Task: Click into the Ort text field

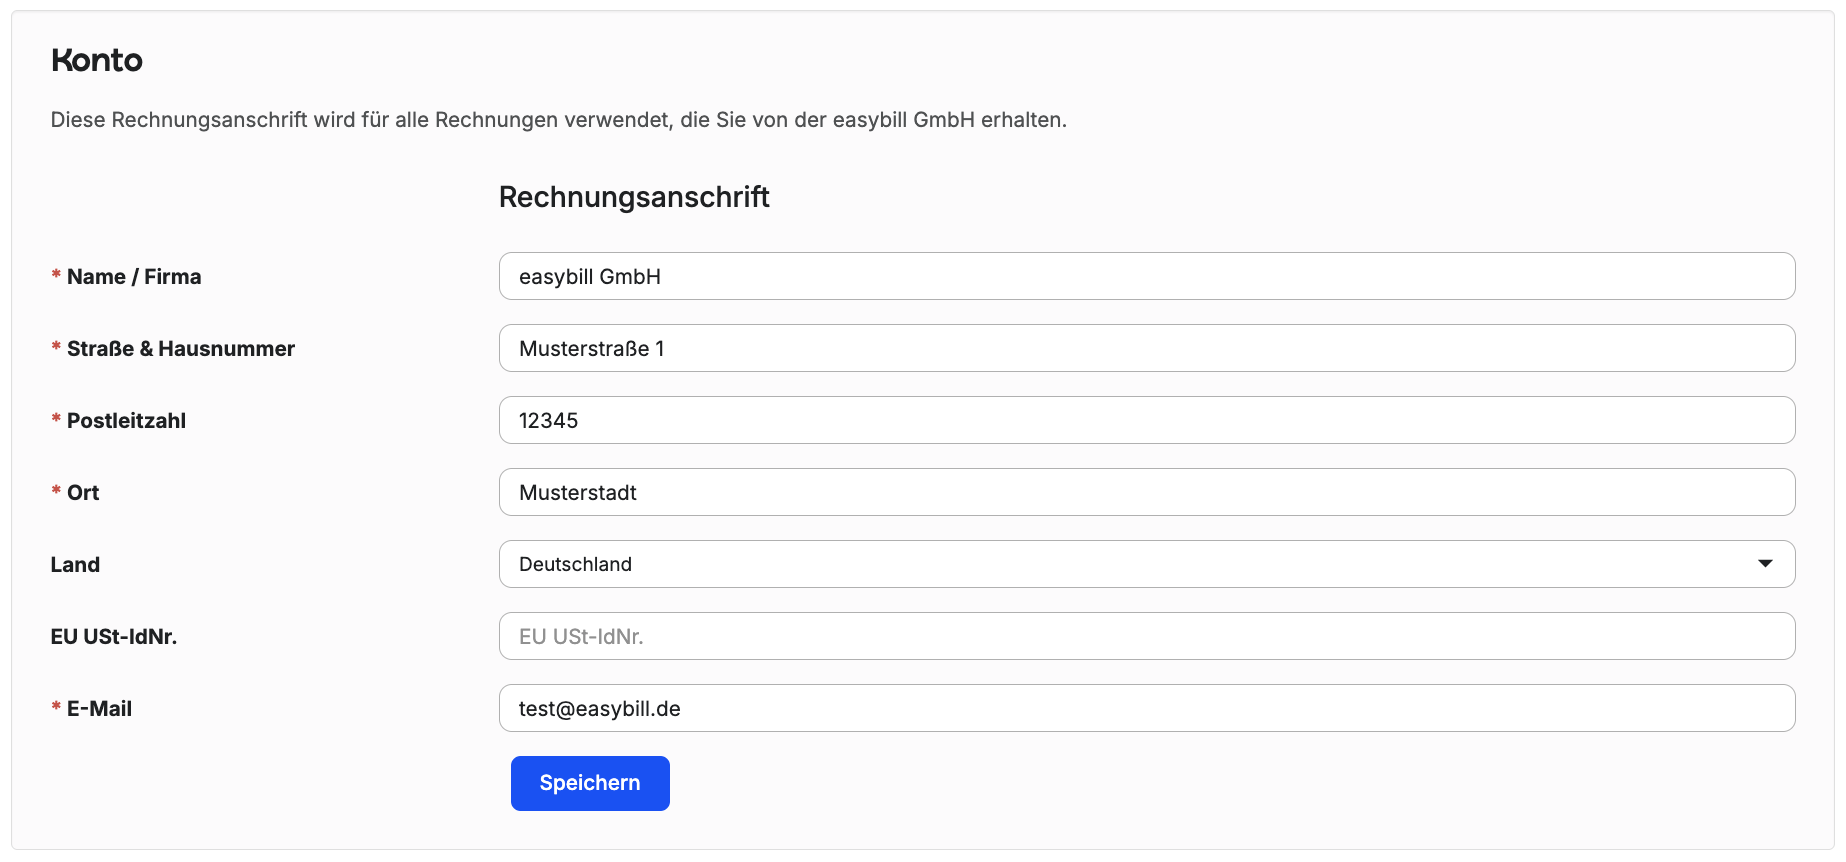Action: 1147,492
